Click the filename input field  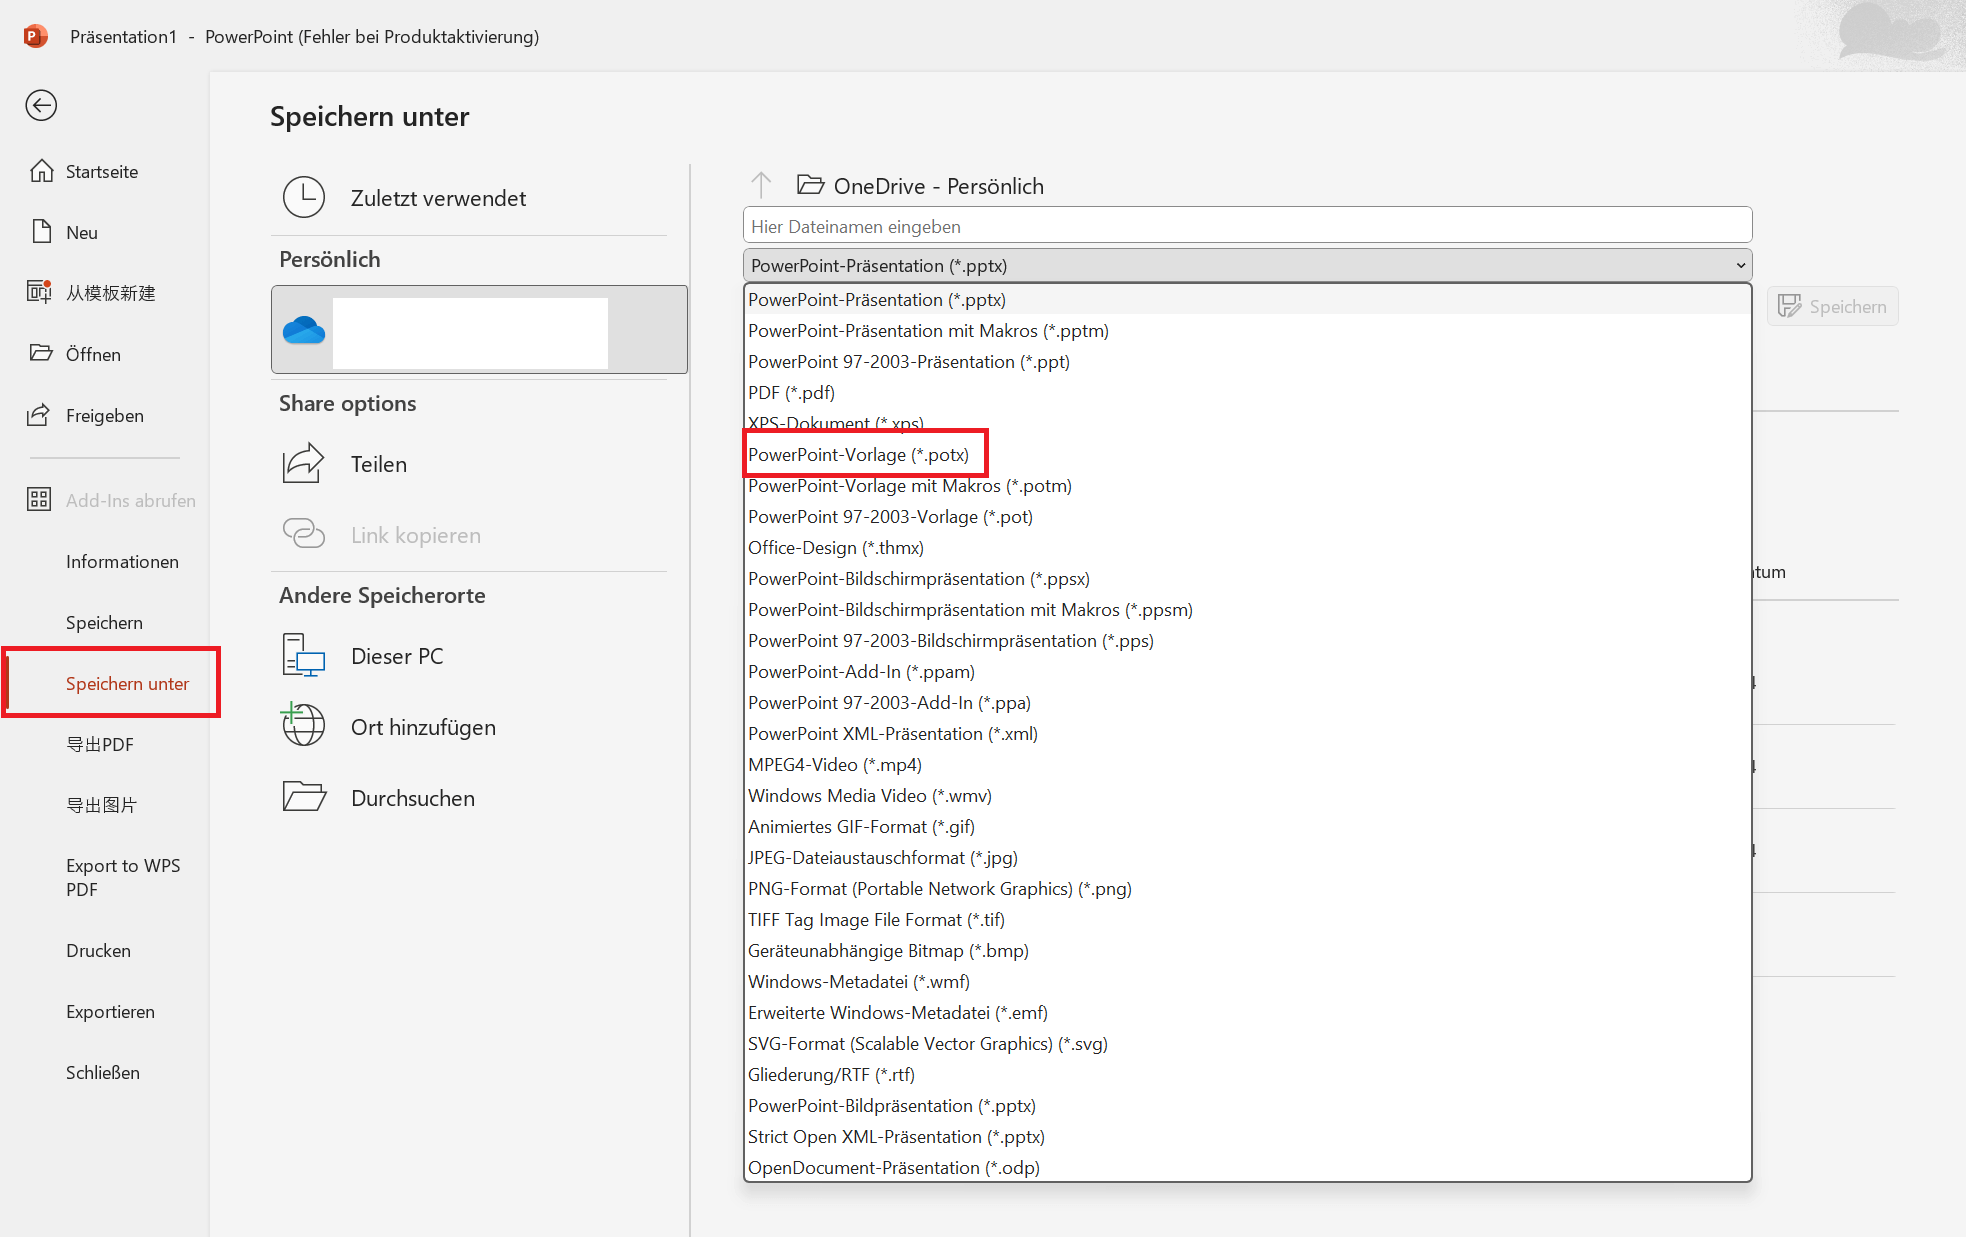click(1245, 225)
